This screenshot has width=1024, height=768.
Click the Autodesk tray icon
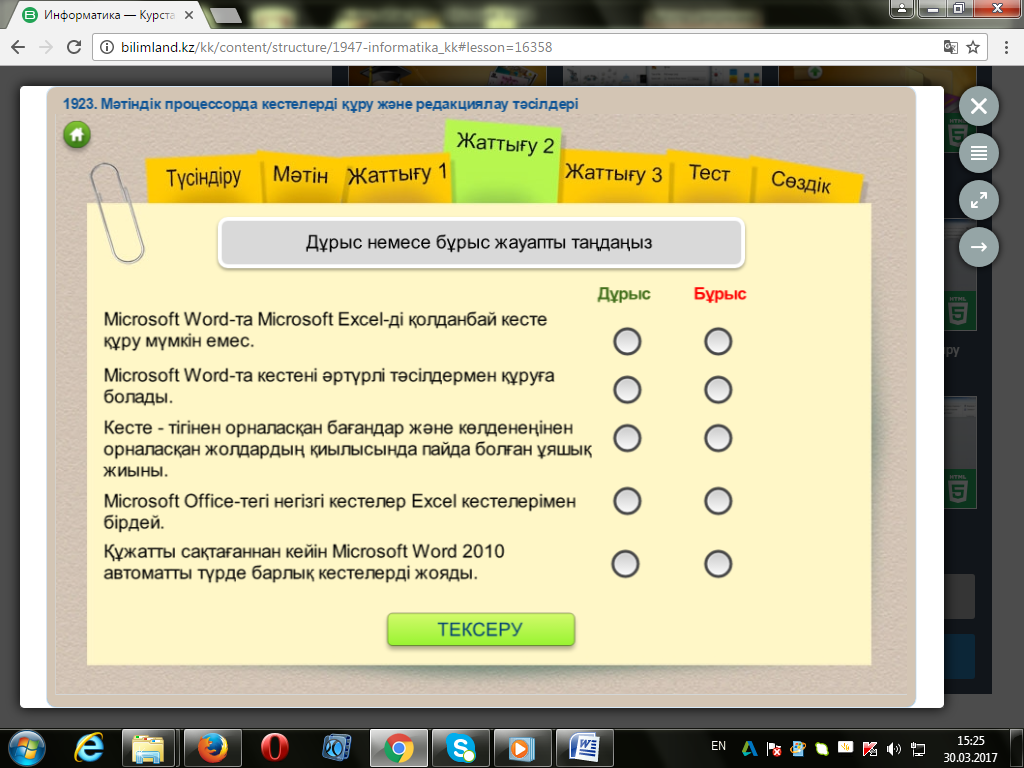coord(749,749)
